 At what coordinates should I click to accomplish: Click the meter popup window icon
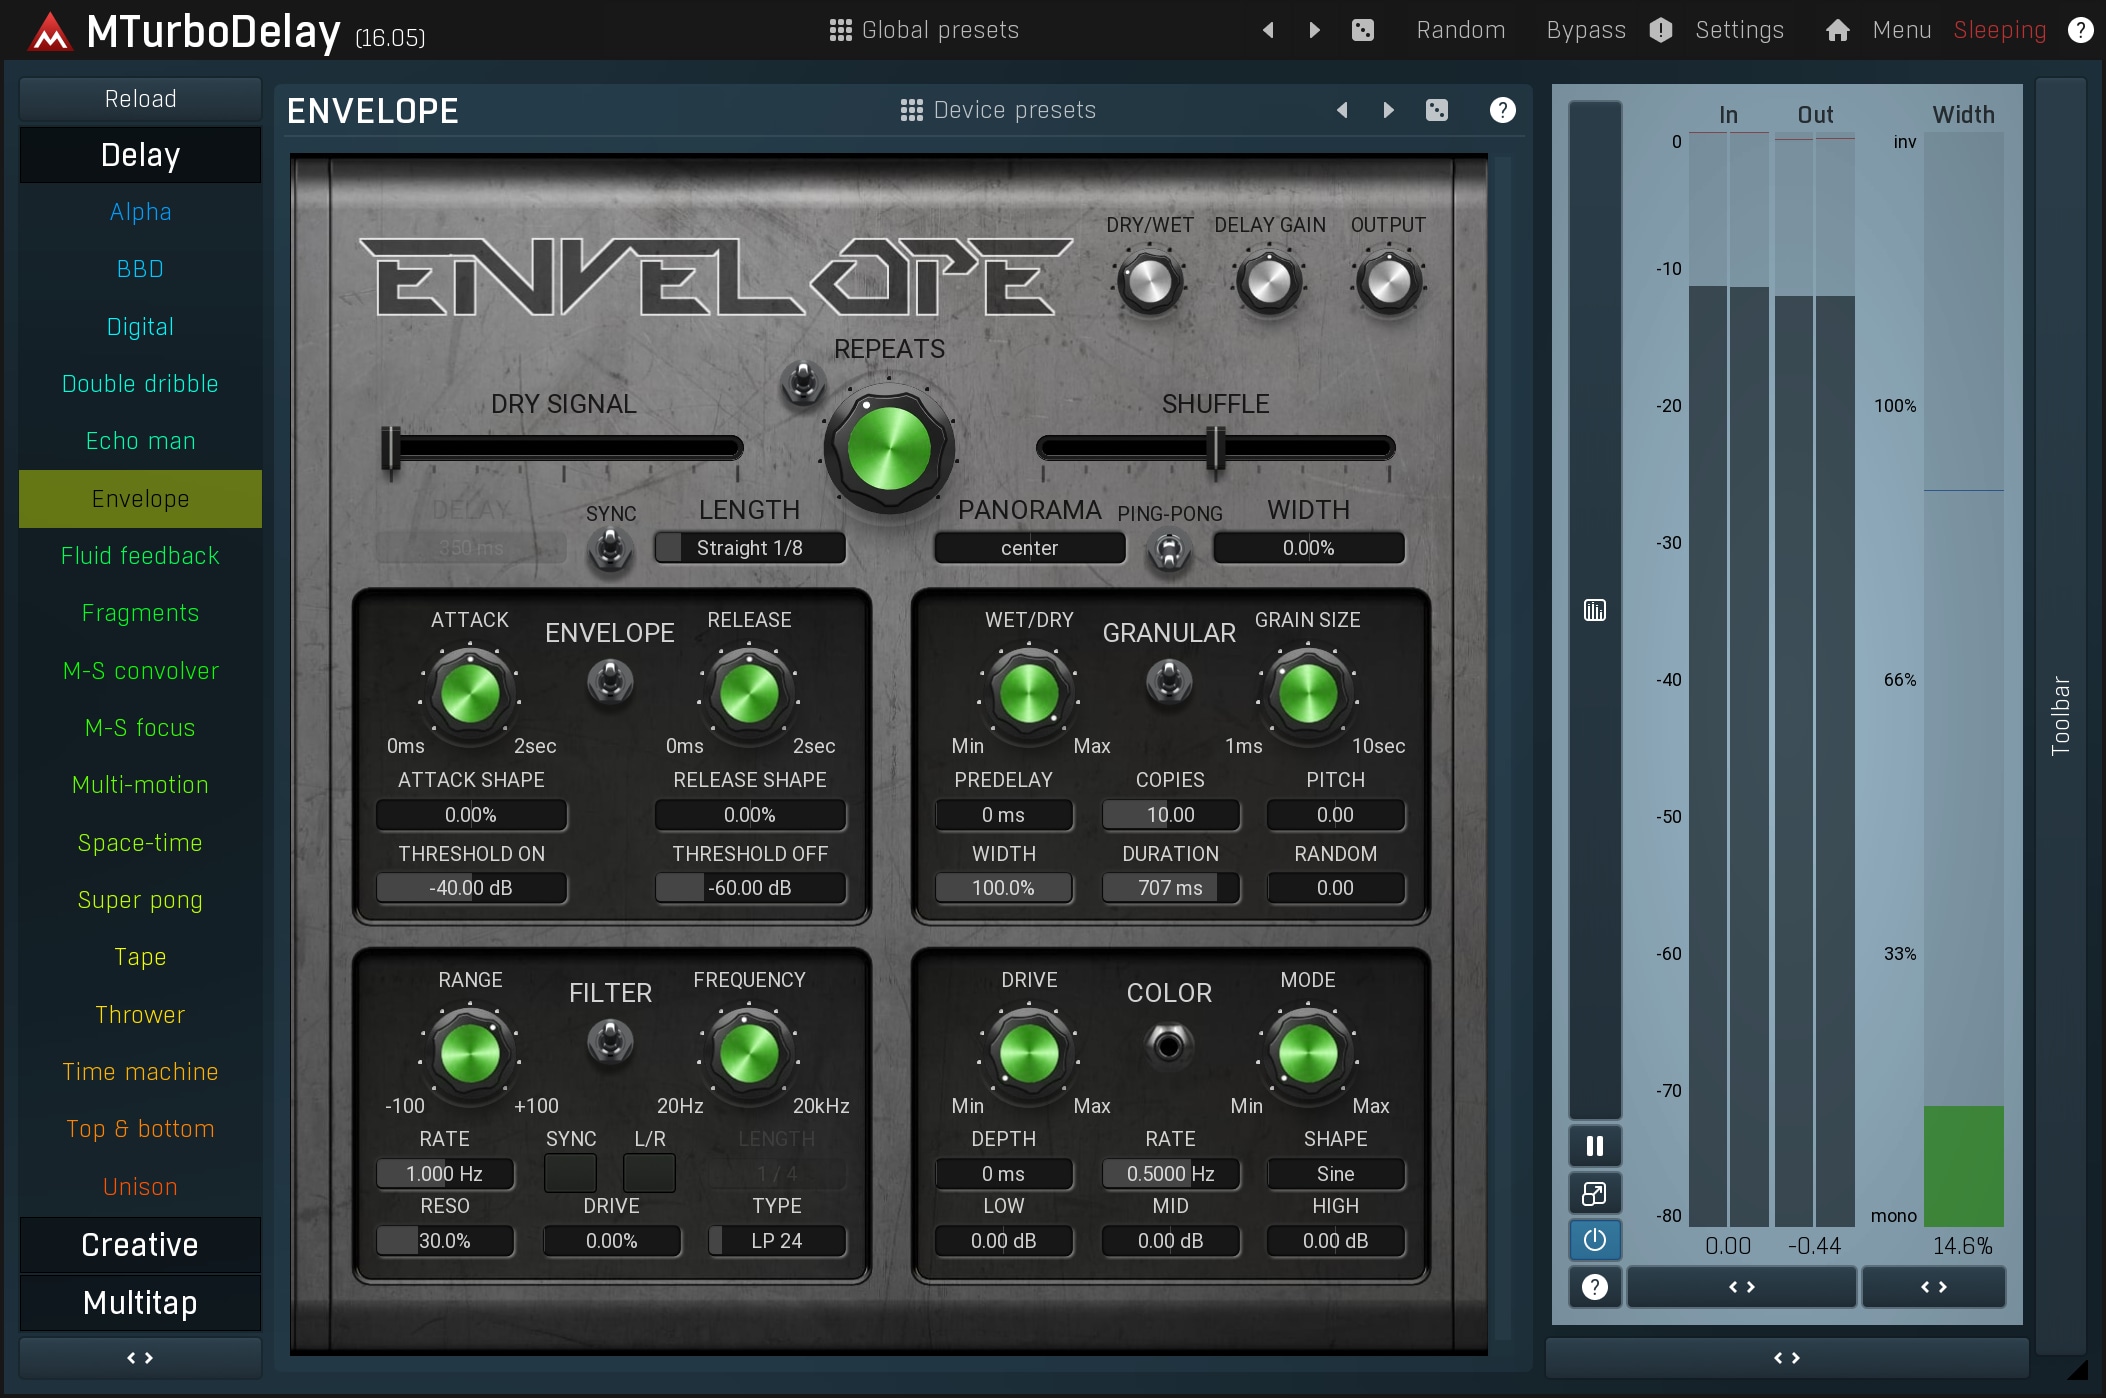pyautogui.click(x=1595, y=1193)
